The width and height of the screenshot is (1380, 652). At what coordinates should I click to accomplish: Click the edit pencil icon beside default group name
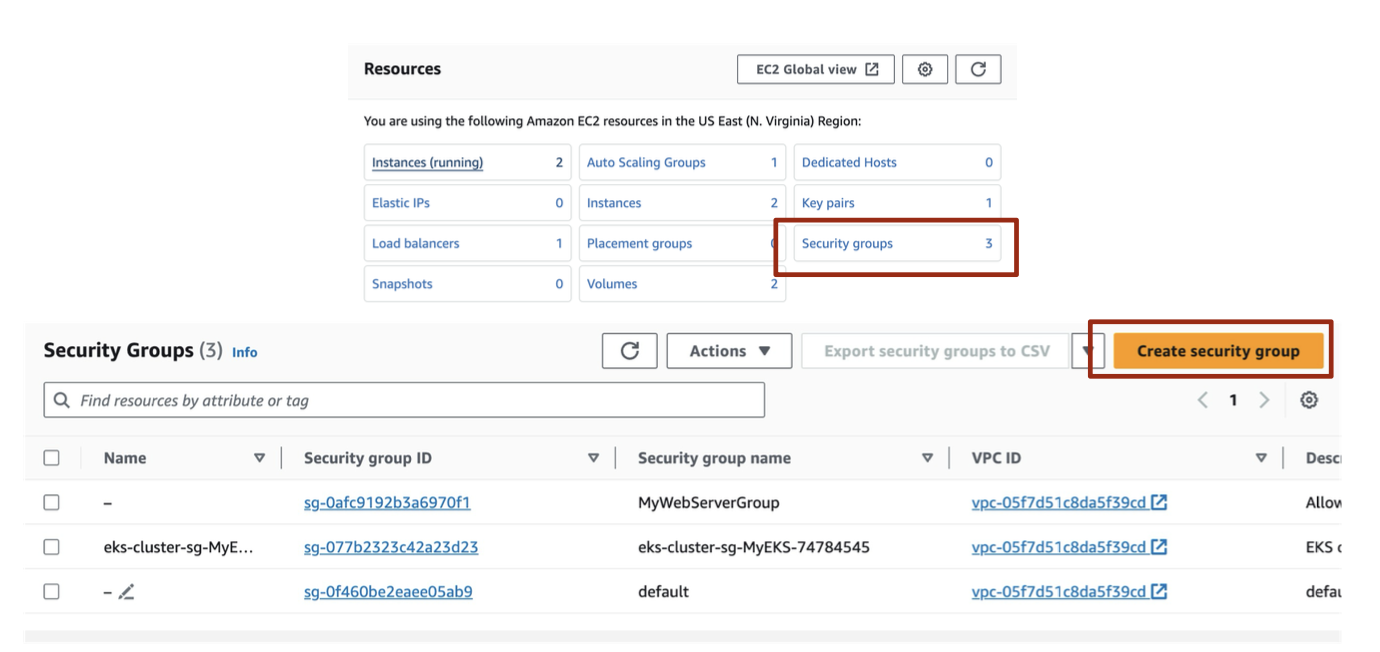point(126,592)
